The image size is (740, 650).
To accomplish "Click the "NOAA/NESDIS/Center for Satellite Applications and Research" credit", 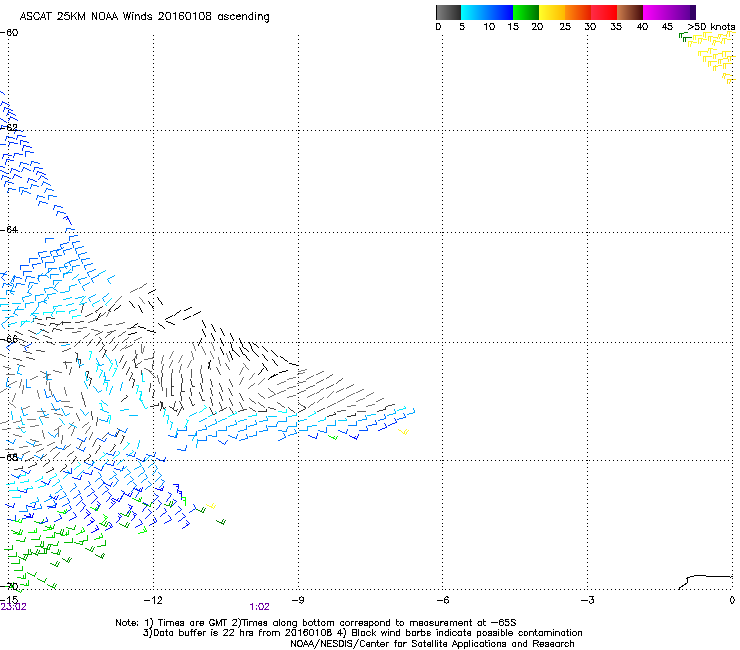I will tap(432, 644).
